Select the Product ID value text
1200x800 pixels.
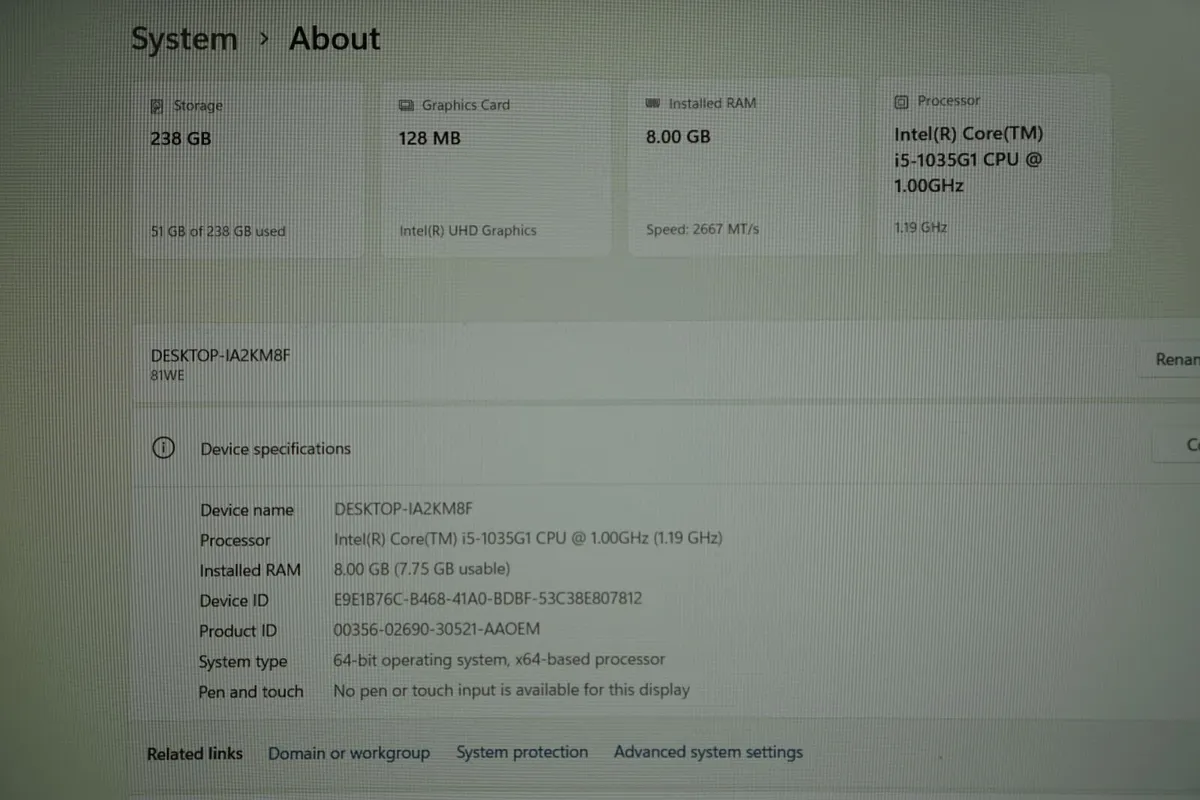point(437,629)
